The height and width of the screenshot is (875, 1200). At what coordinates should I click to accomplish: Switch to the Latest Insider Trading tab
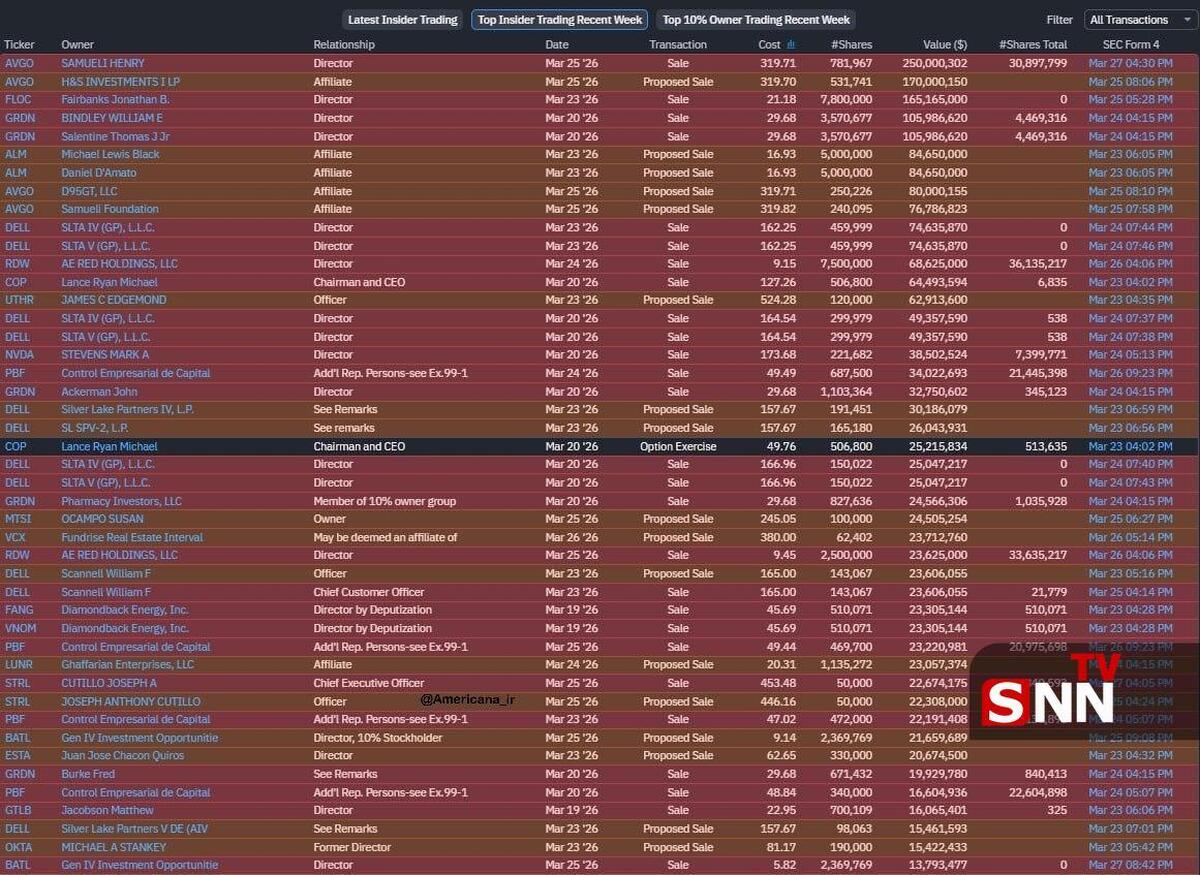pyautogui.click(x=402, y=20)
